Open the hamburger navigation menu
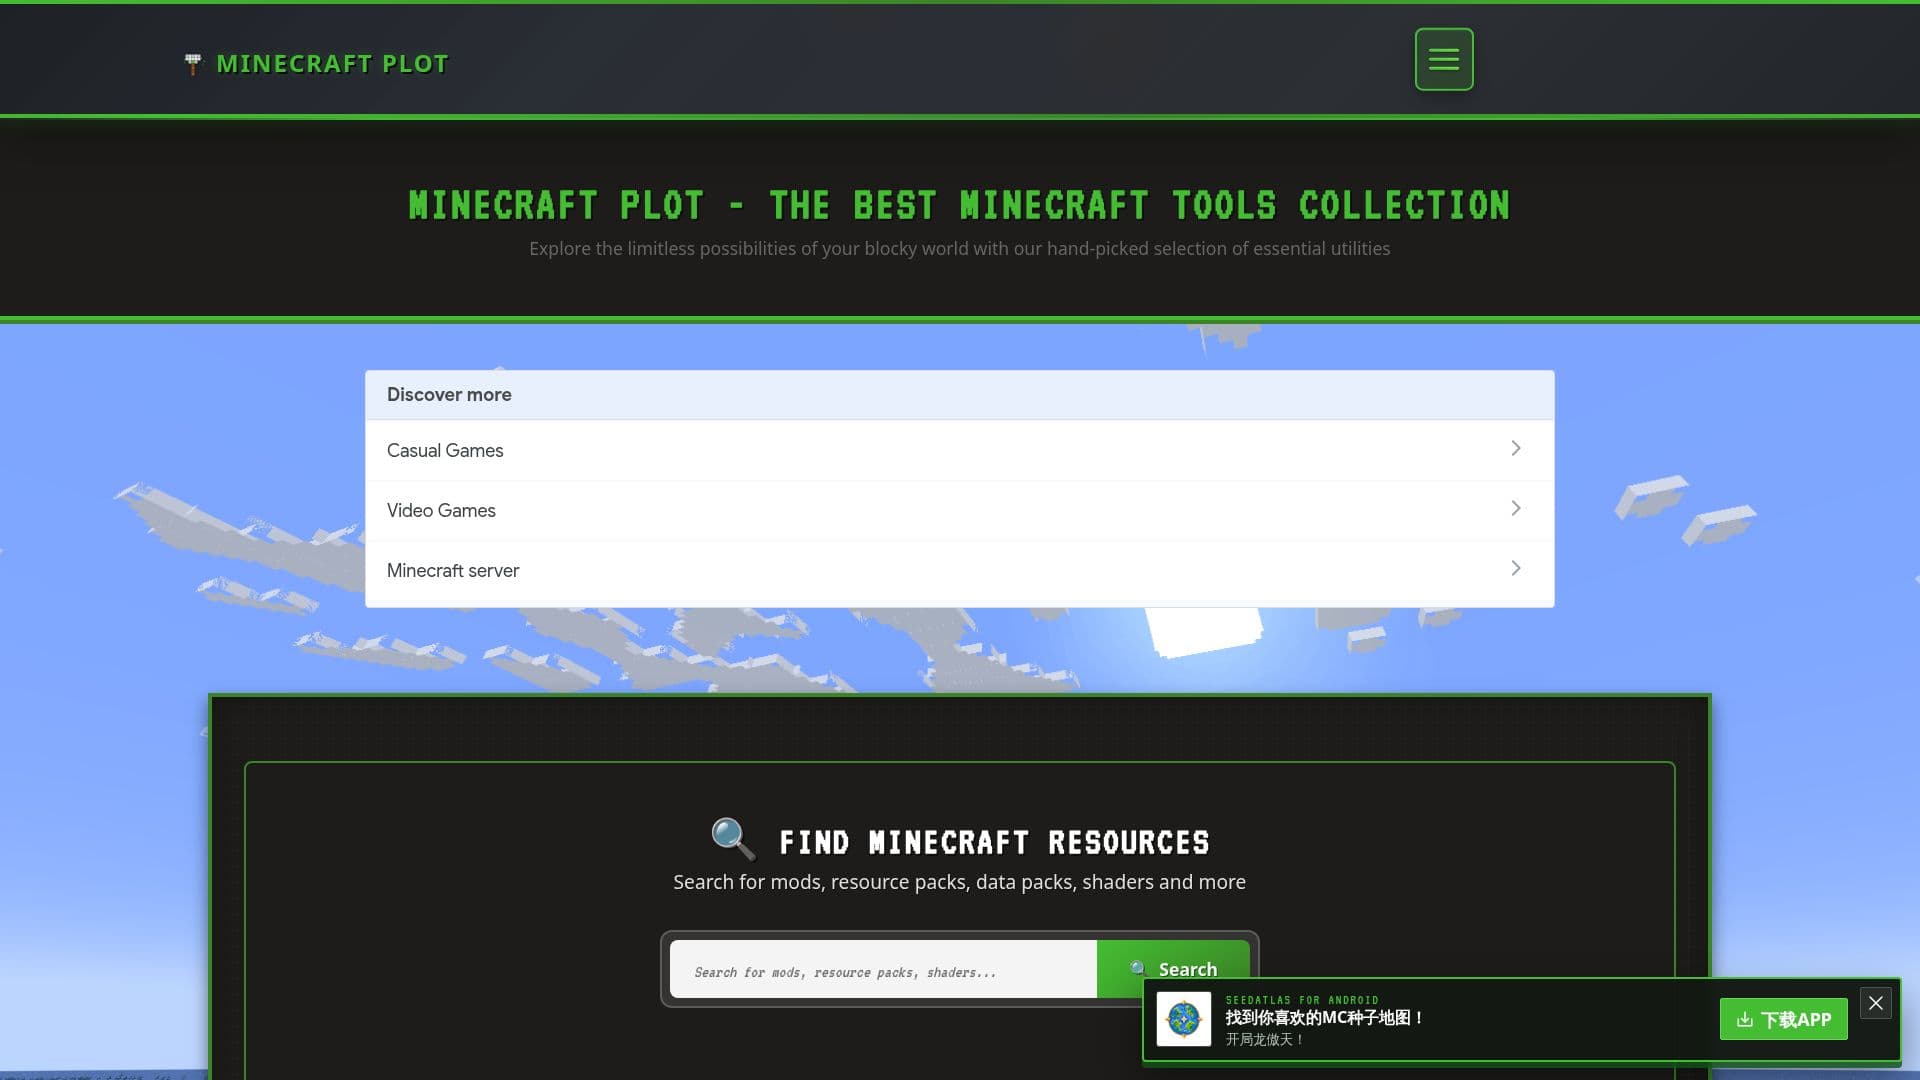The width and height of the screenshot is (1920, 1080). tap(1443, 59)
